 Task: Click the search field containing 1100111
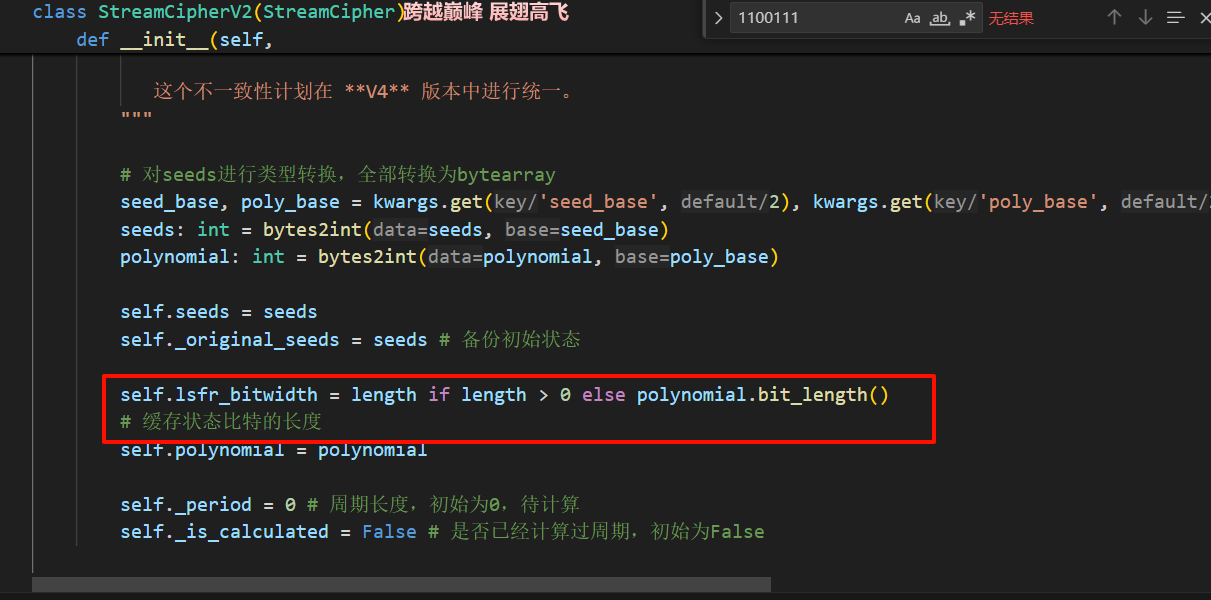pyautogui.click(x=810, y=18)
